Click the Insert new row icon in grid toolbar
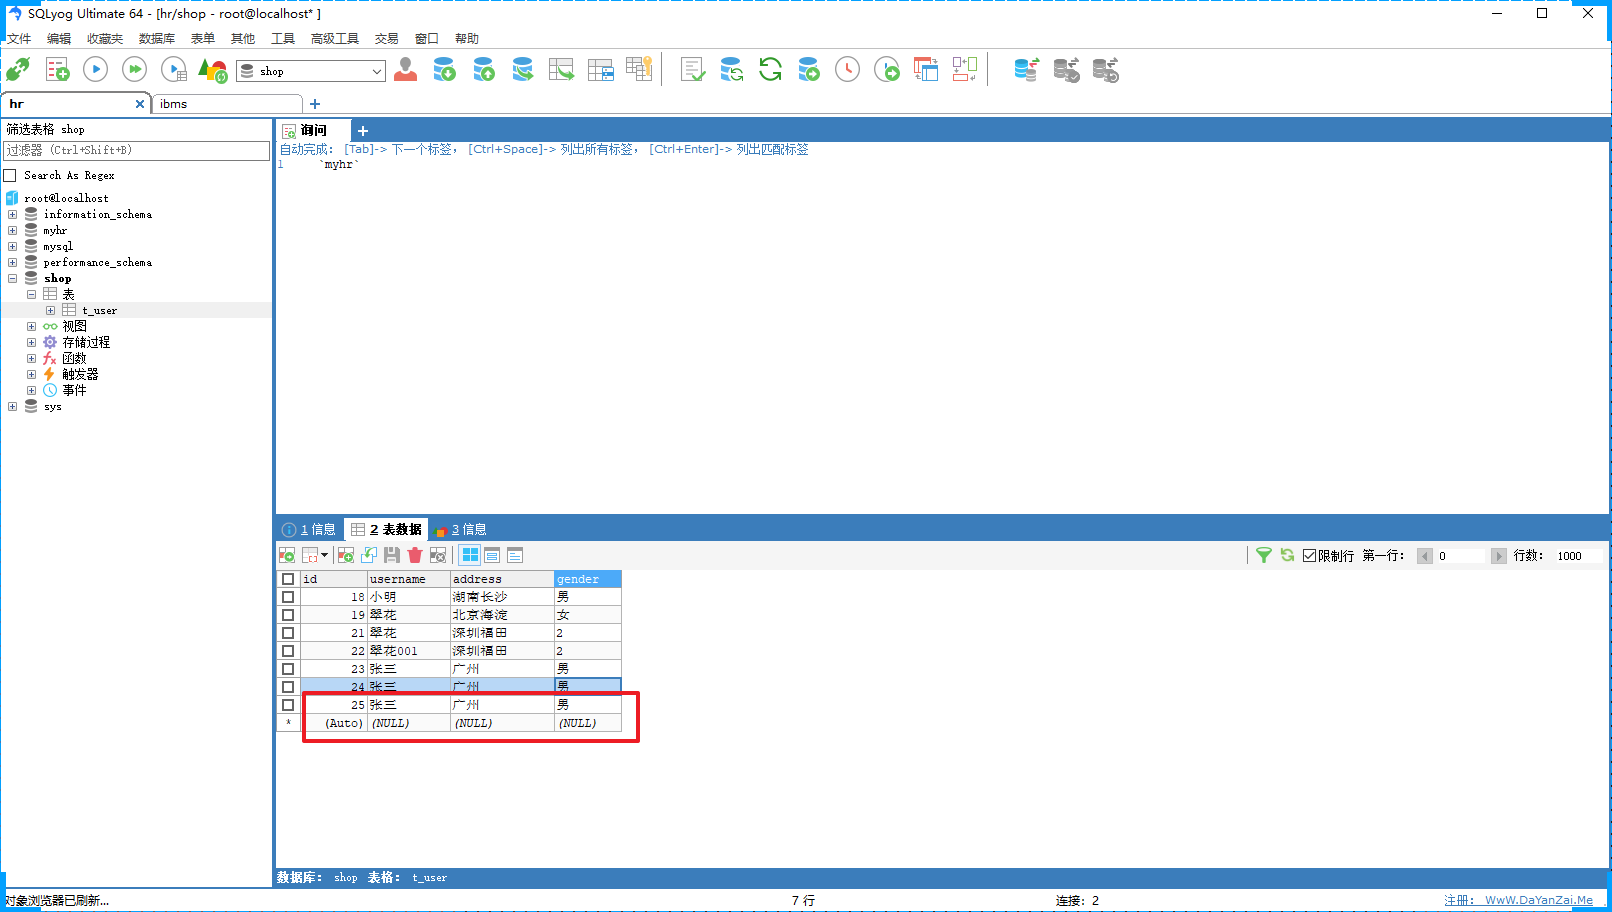 (346, 555)
